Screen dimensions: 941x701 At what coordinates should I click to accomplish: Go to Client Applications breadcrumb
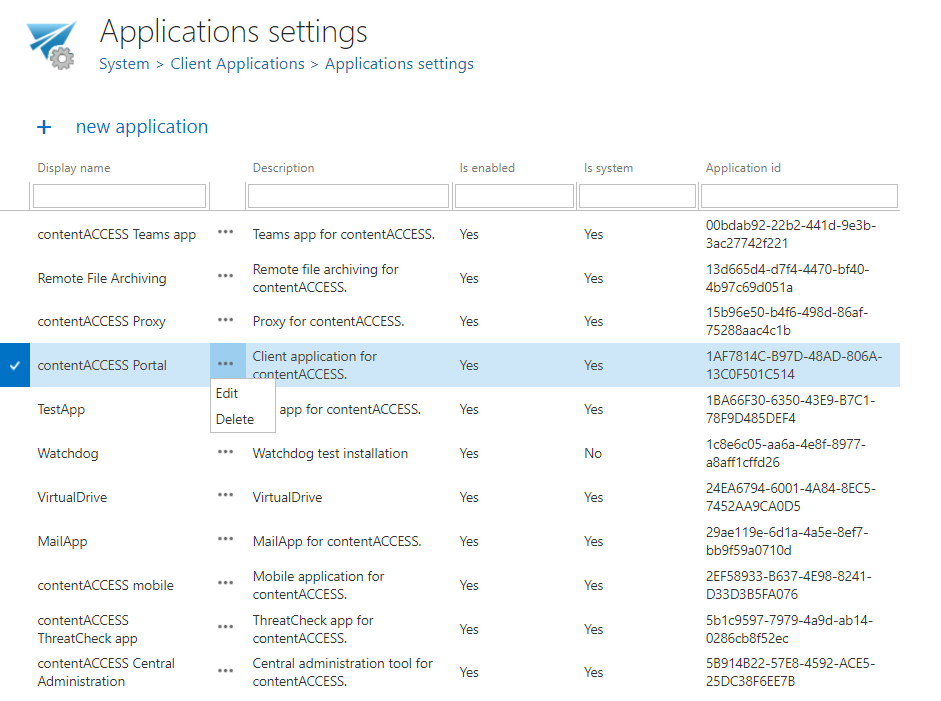(237, 64)
